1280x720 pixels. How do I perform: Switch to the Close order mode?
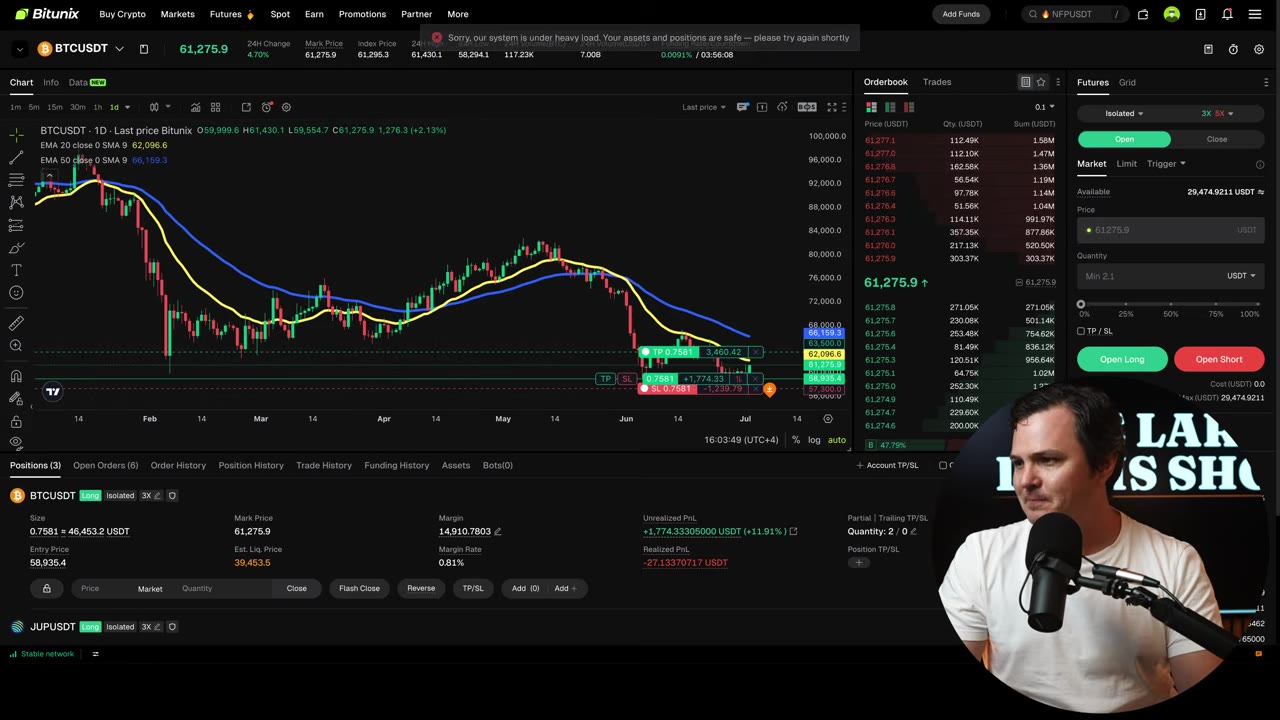pyautogui.click(x=1217, y=139)
